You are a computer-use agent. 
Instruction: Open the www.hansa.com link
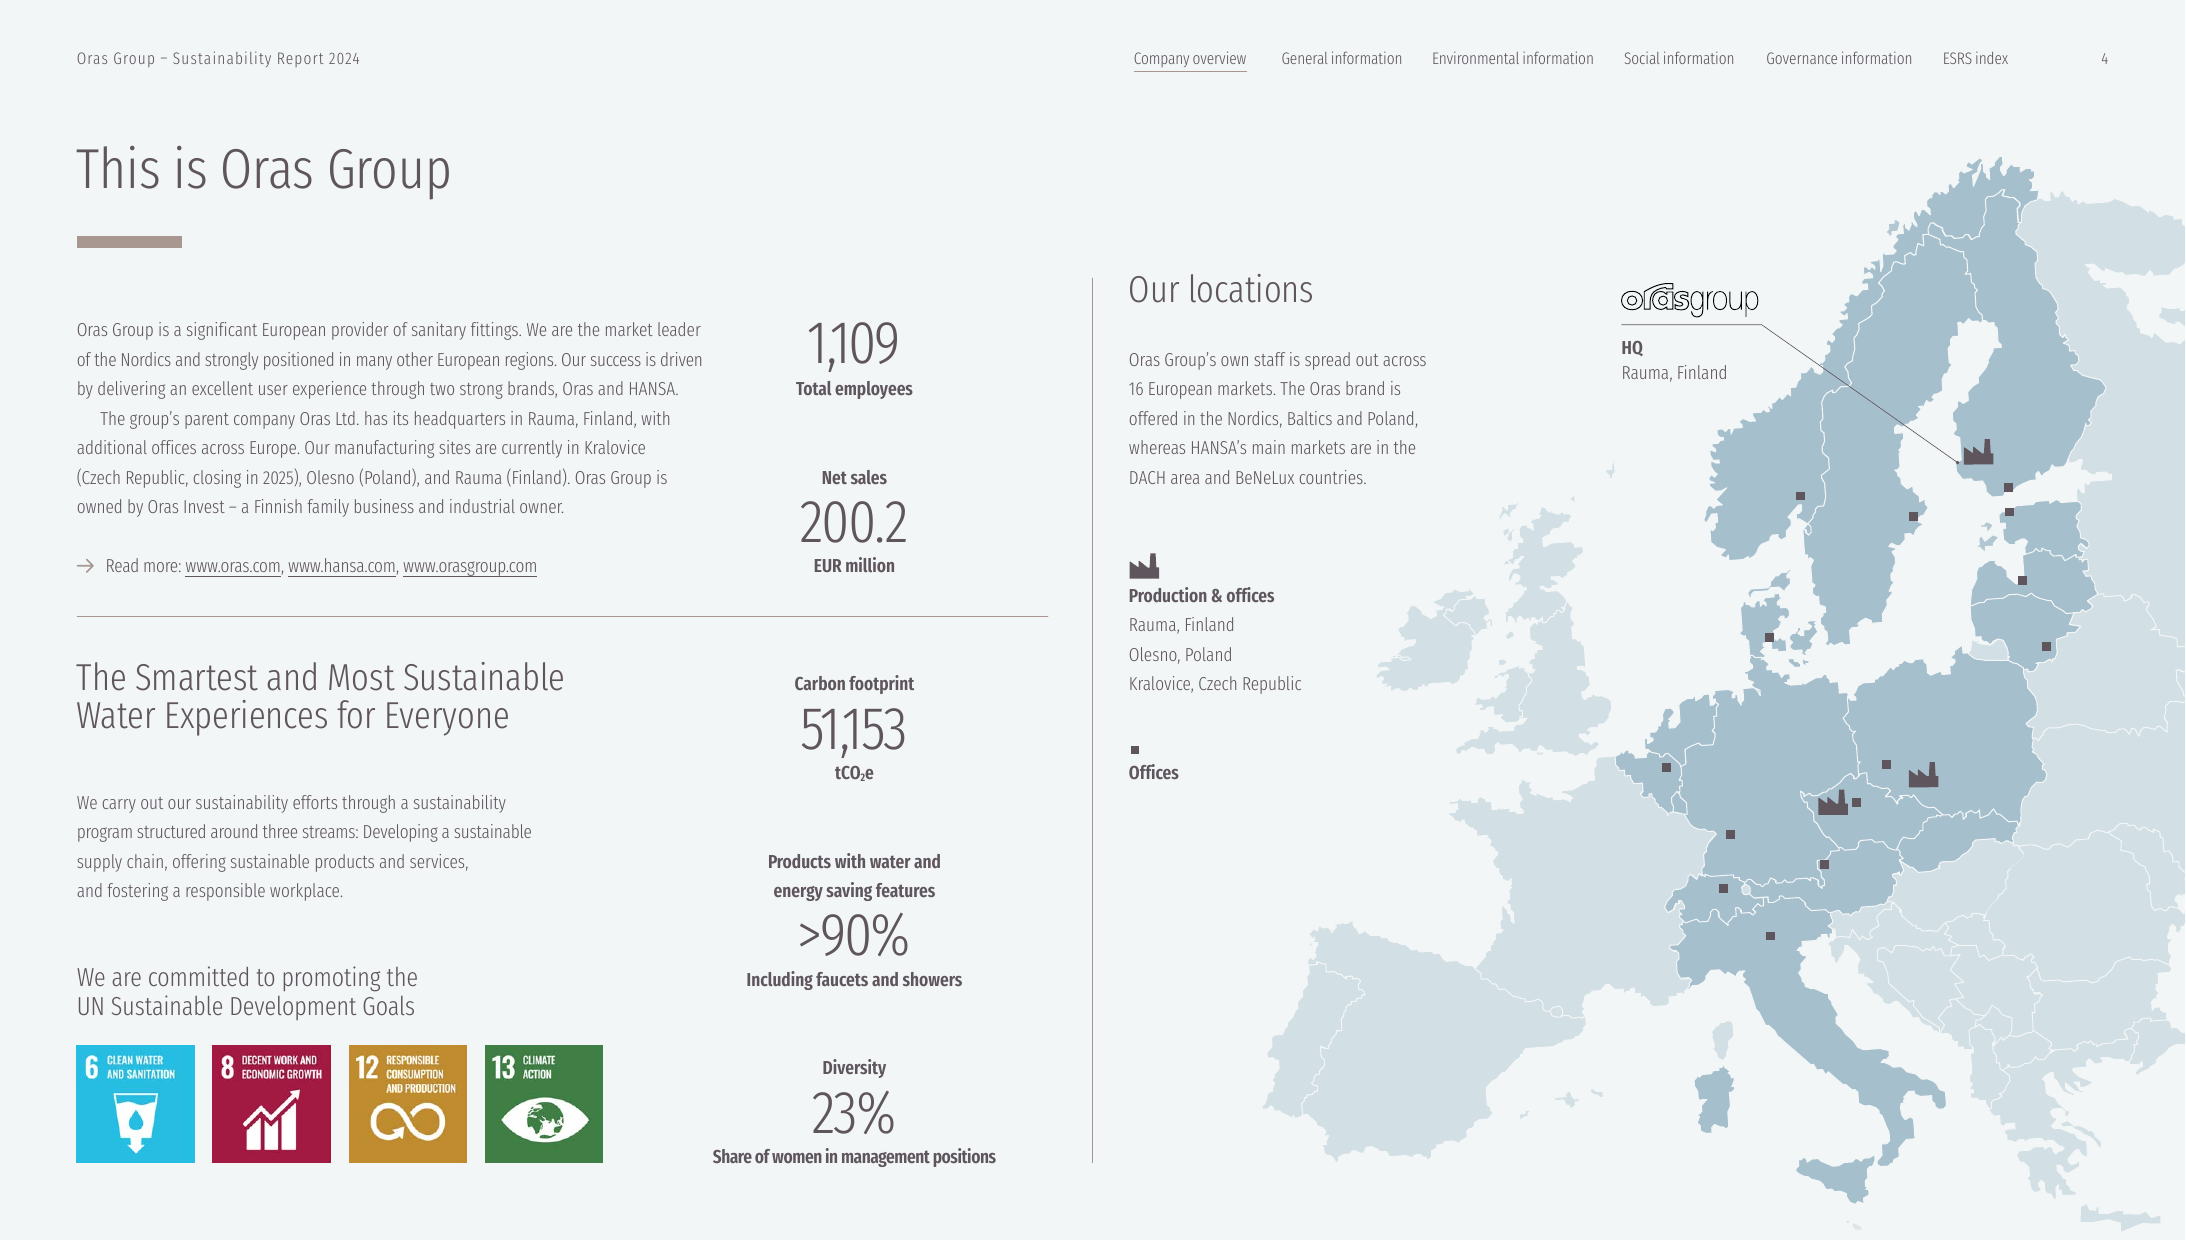tap(342, 566)
